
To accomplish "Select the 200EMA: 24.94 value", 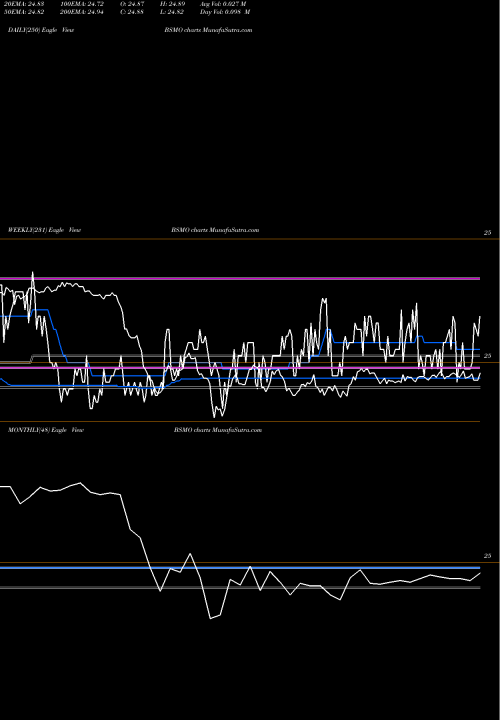I will coord(82,12).
